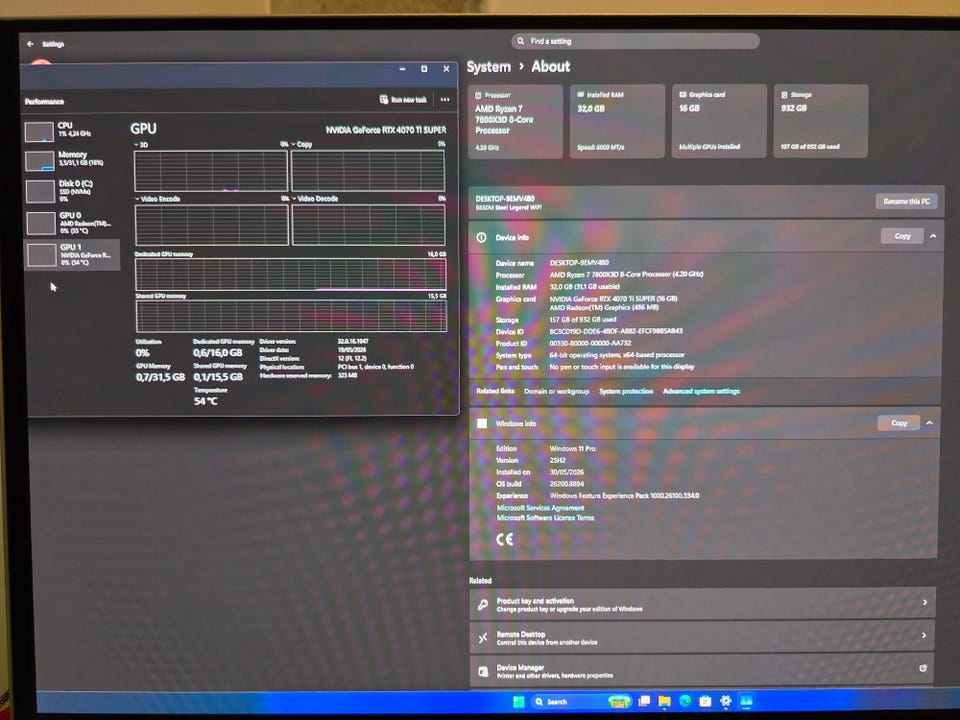Viewport: 960px width, 720px height.
Task: Open Device Manager row
Action: (702, 670)
